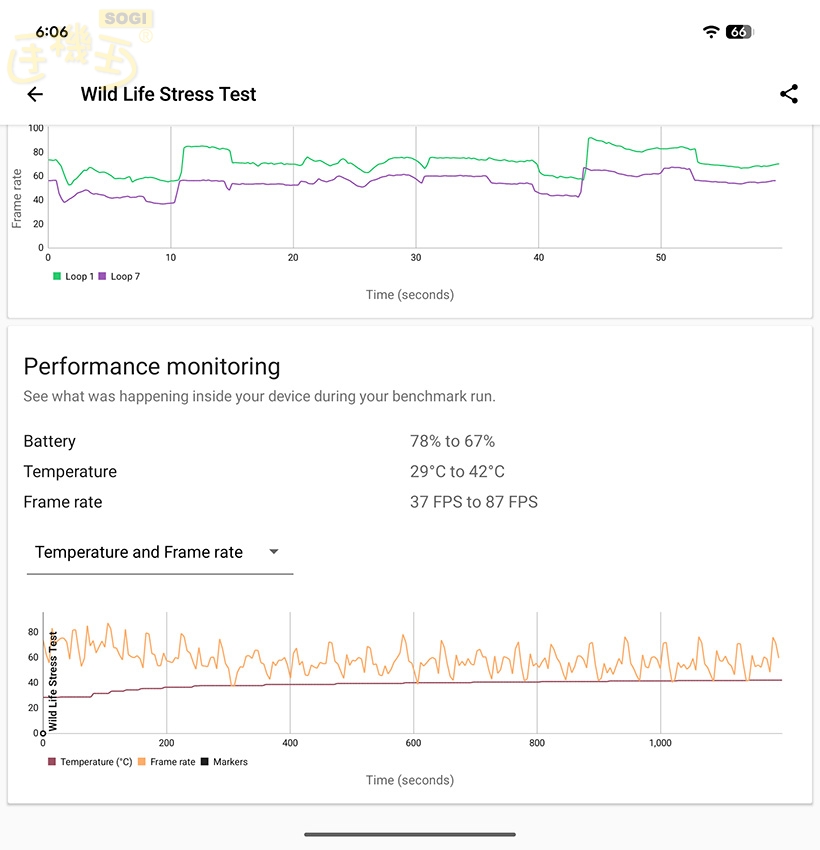Tap the share icon
The height and width of the screenshot is (850, 820).
point(789,94)
